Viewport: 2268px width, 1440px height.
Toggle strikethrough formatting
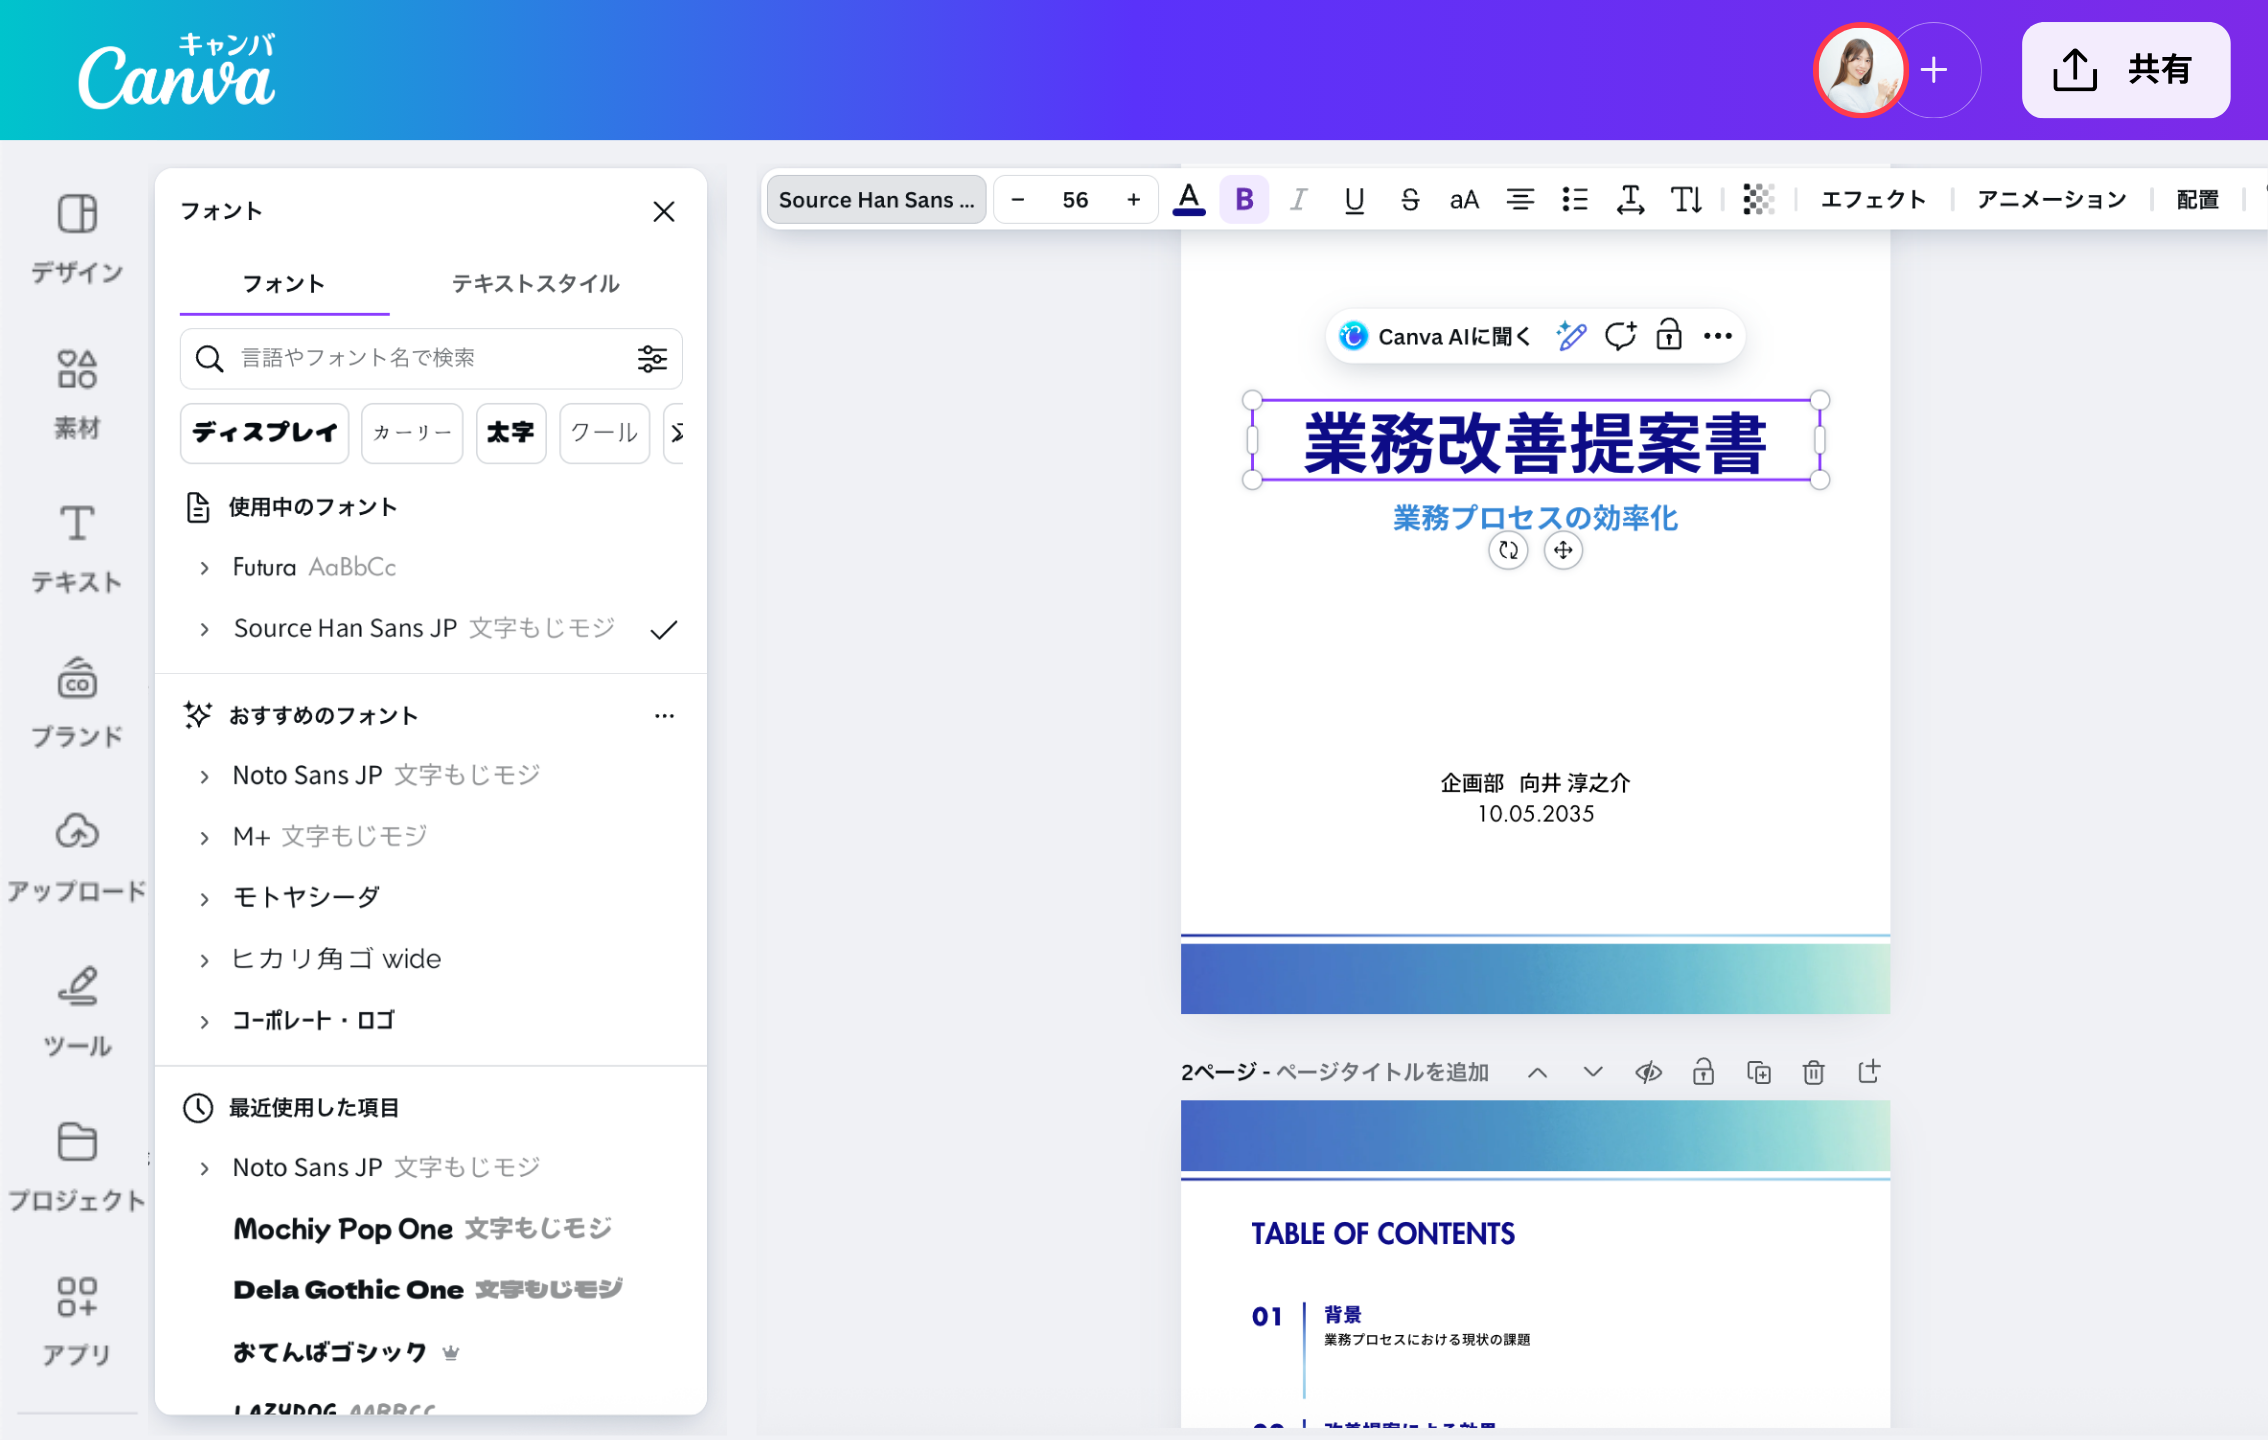1409,200
